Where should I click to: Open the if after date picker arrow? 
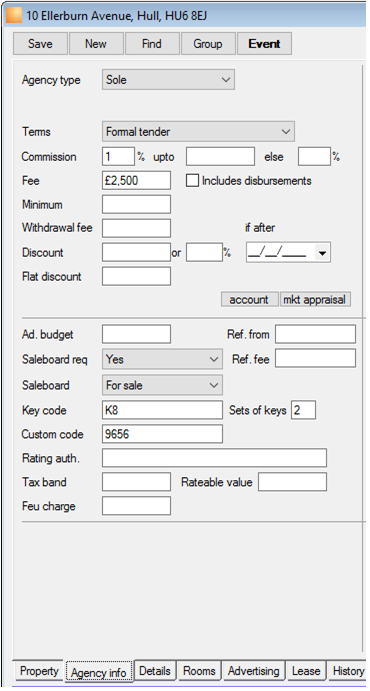coord(322,253)
